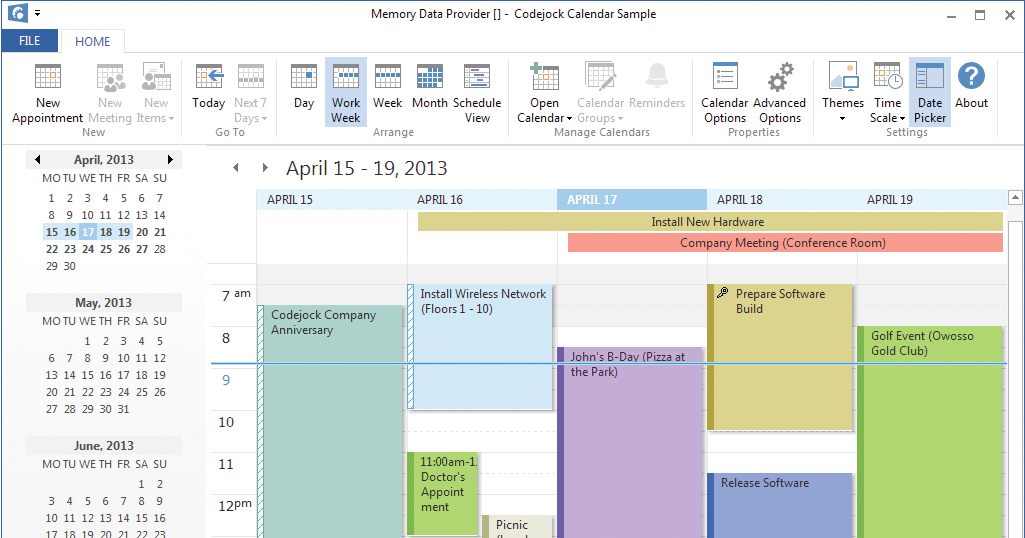Open the FILE tab
1025x538 pixels.
[29, 41]
